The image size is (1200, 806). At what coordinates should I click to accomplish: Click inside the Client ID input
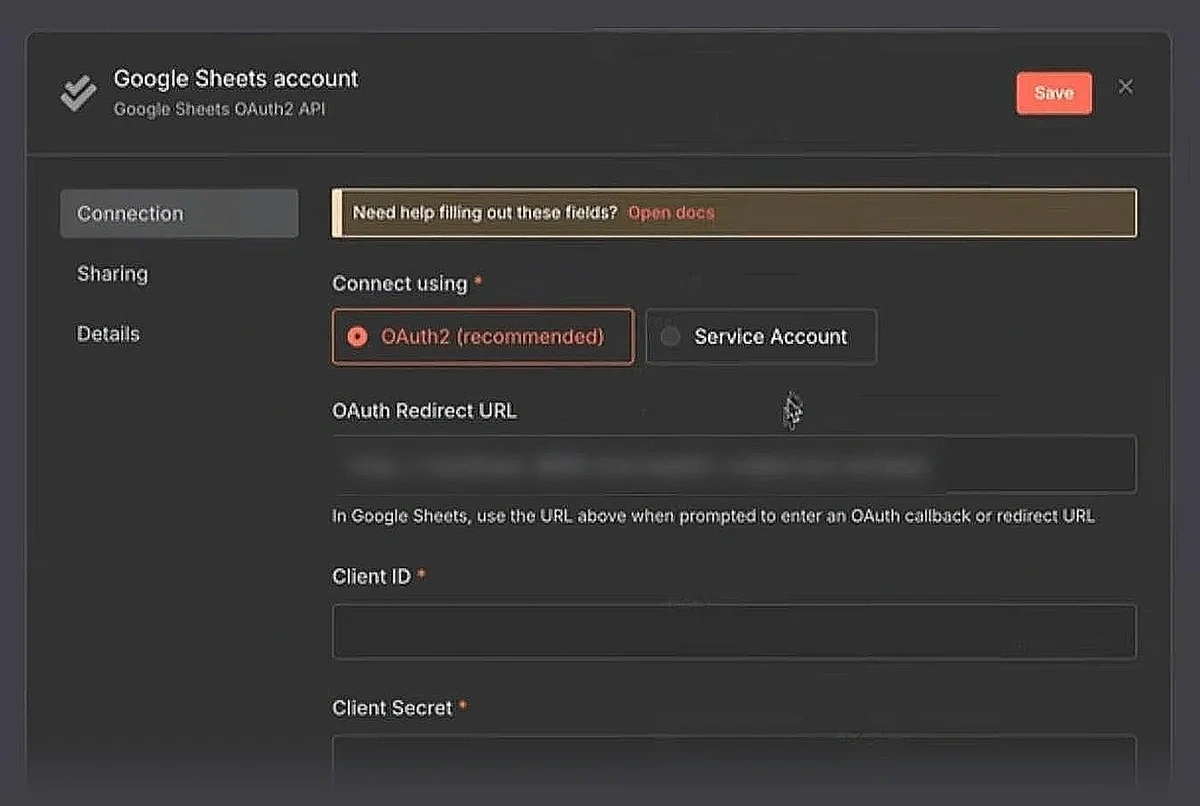(735, 630)
